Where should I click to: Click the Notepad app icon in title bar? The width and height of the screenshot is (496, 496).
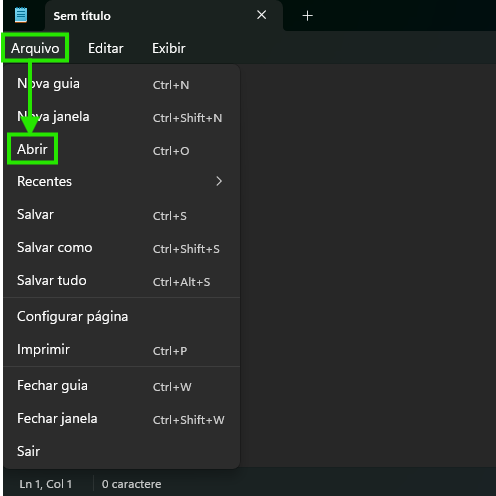click(21, 15)
